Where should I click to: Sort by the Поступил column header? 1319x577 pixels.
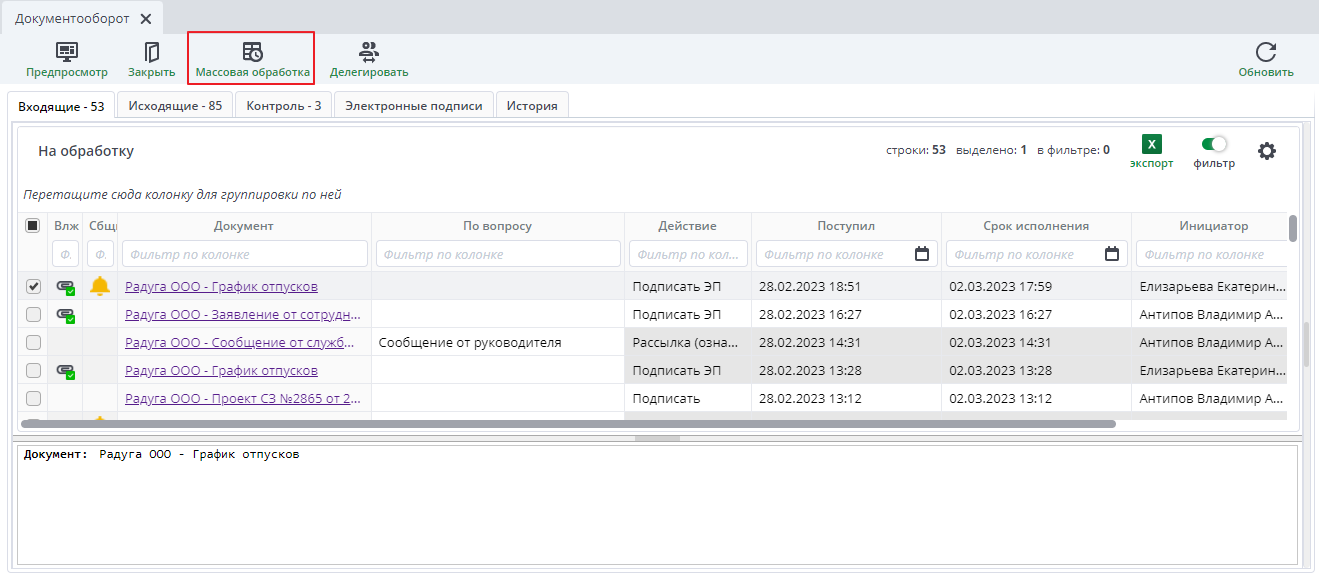846,226
